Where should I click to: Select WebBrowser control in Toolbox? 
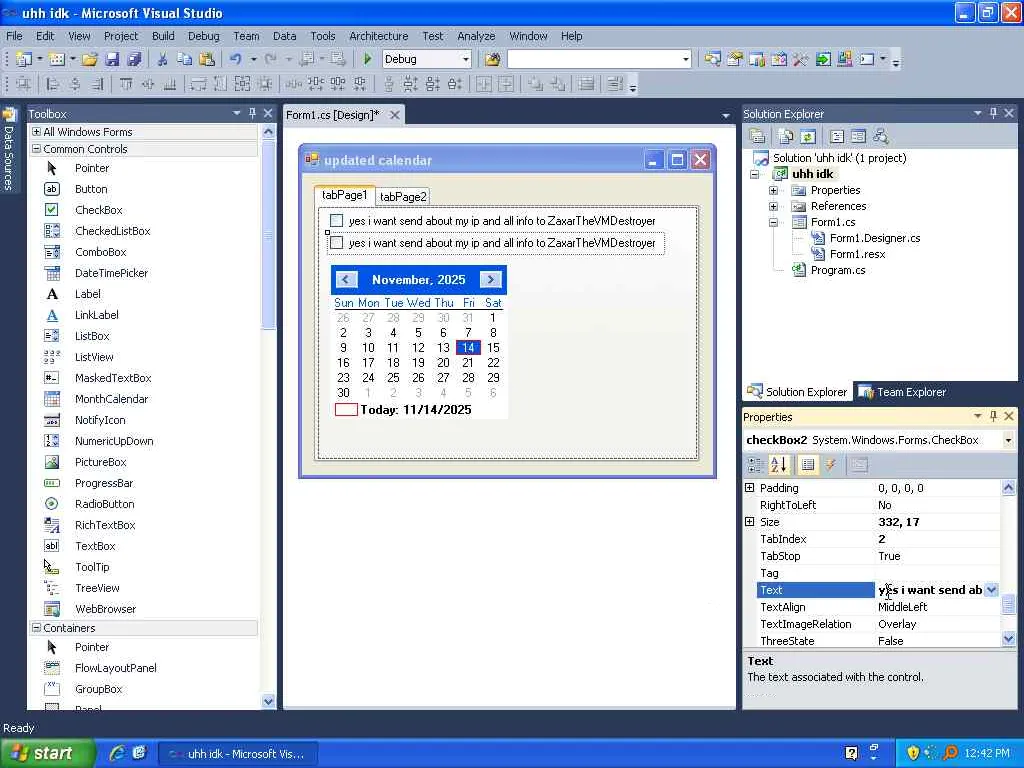pyautogui.click(x=105, y=609)
